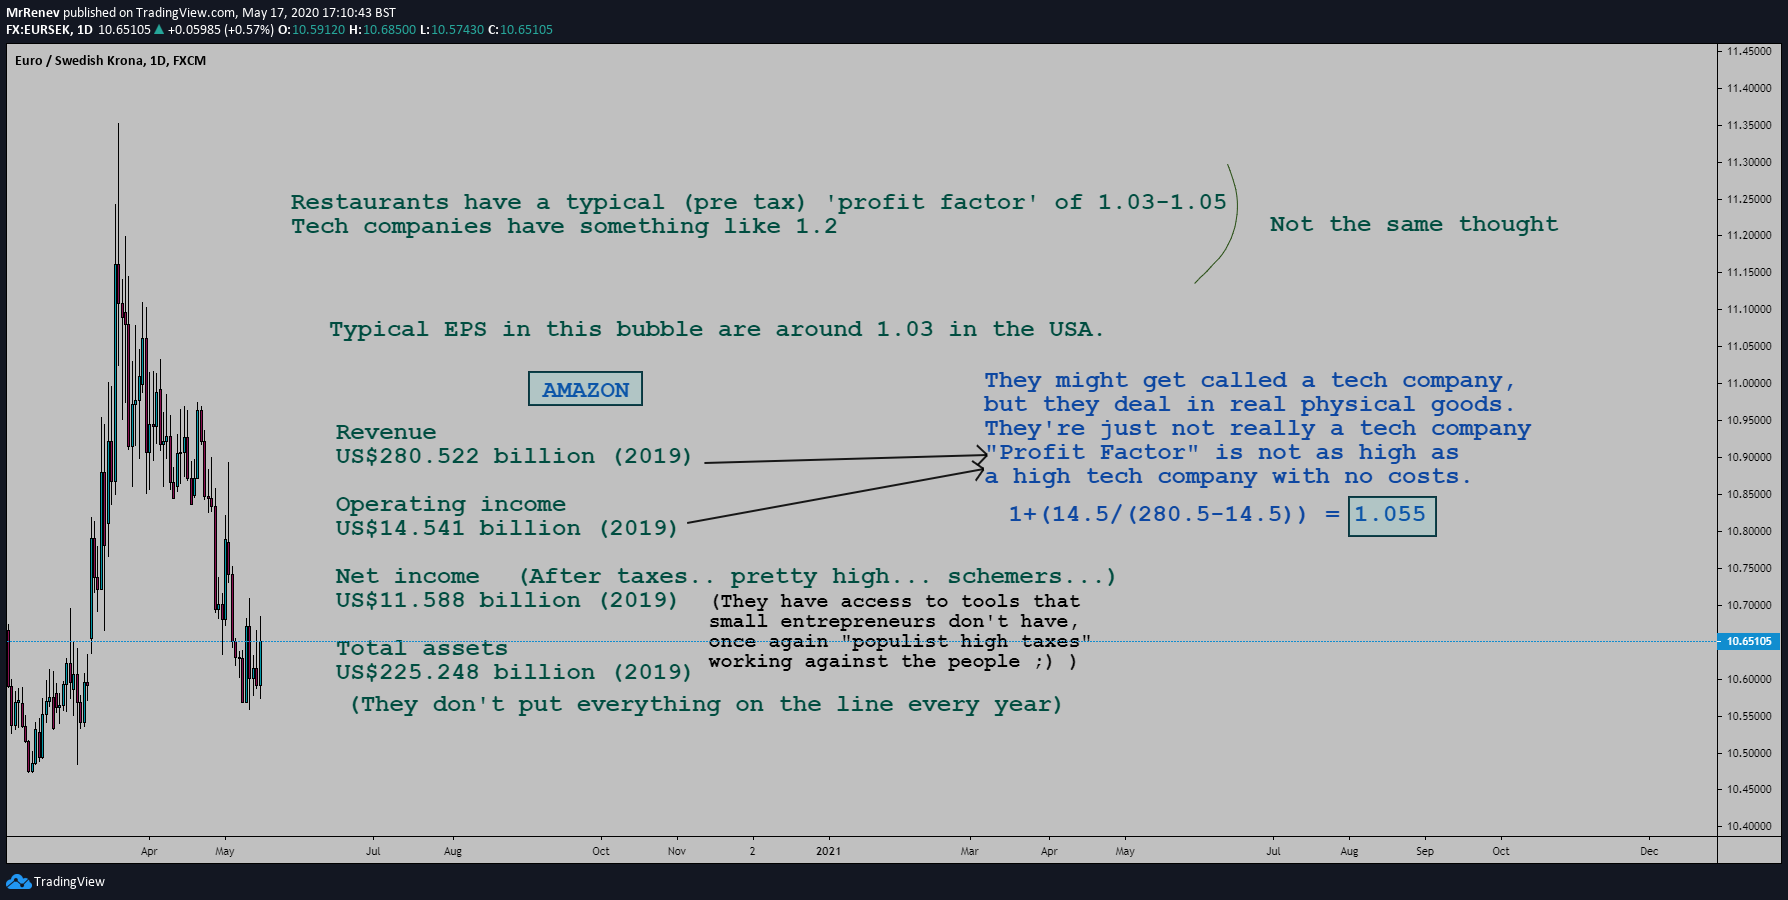Click the header close value 10.65105

(526, 30)
